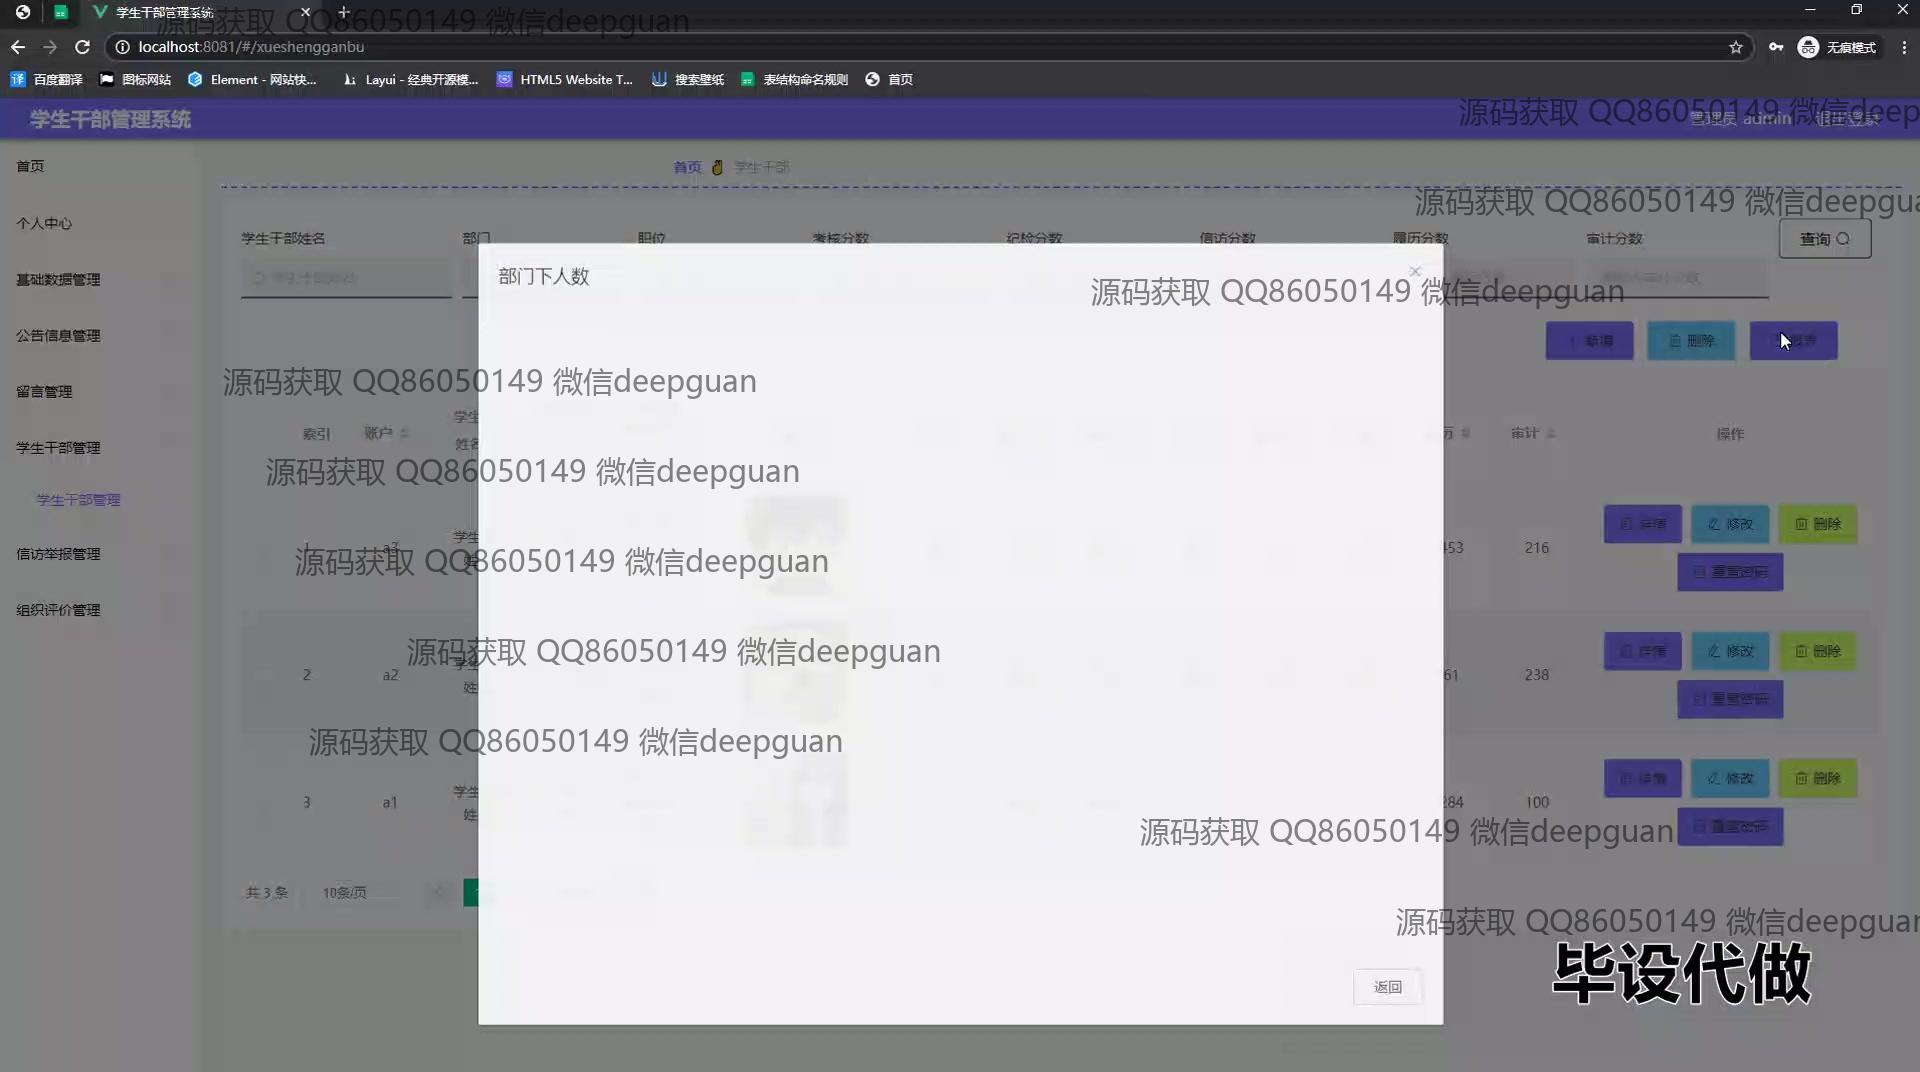The width and height of the screenshot is (1920, 1072).
Task: Switch to the 学生干部管理系统 browser tab
Action: (165, 12)
